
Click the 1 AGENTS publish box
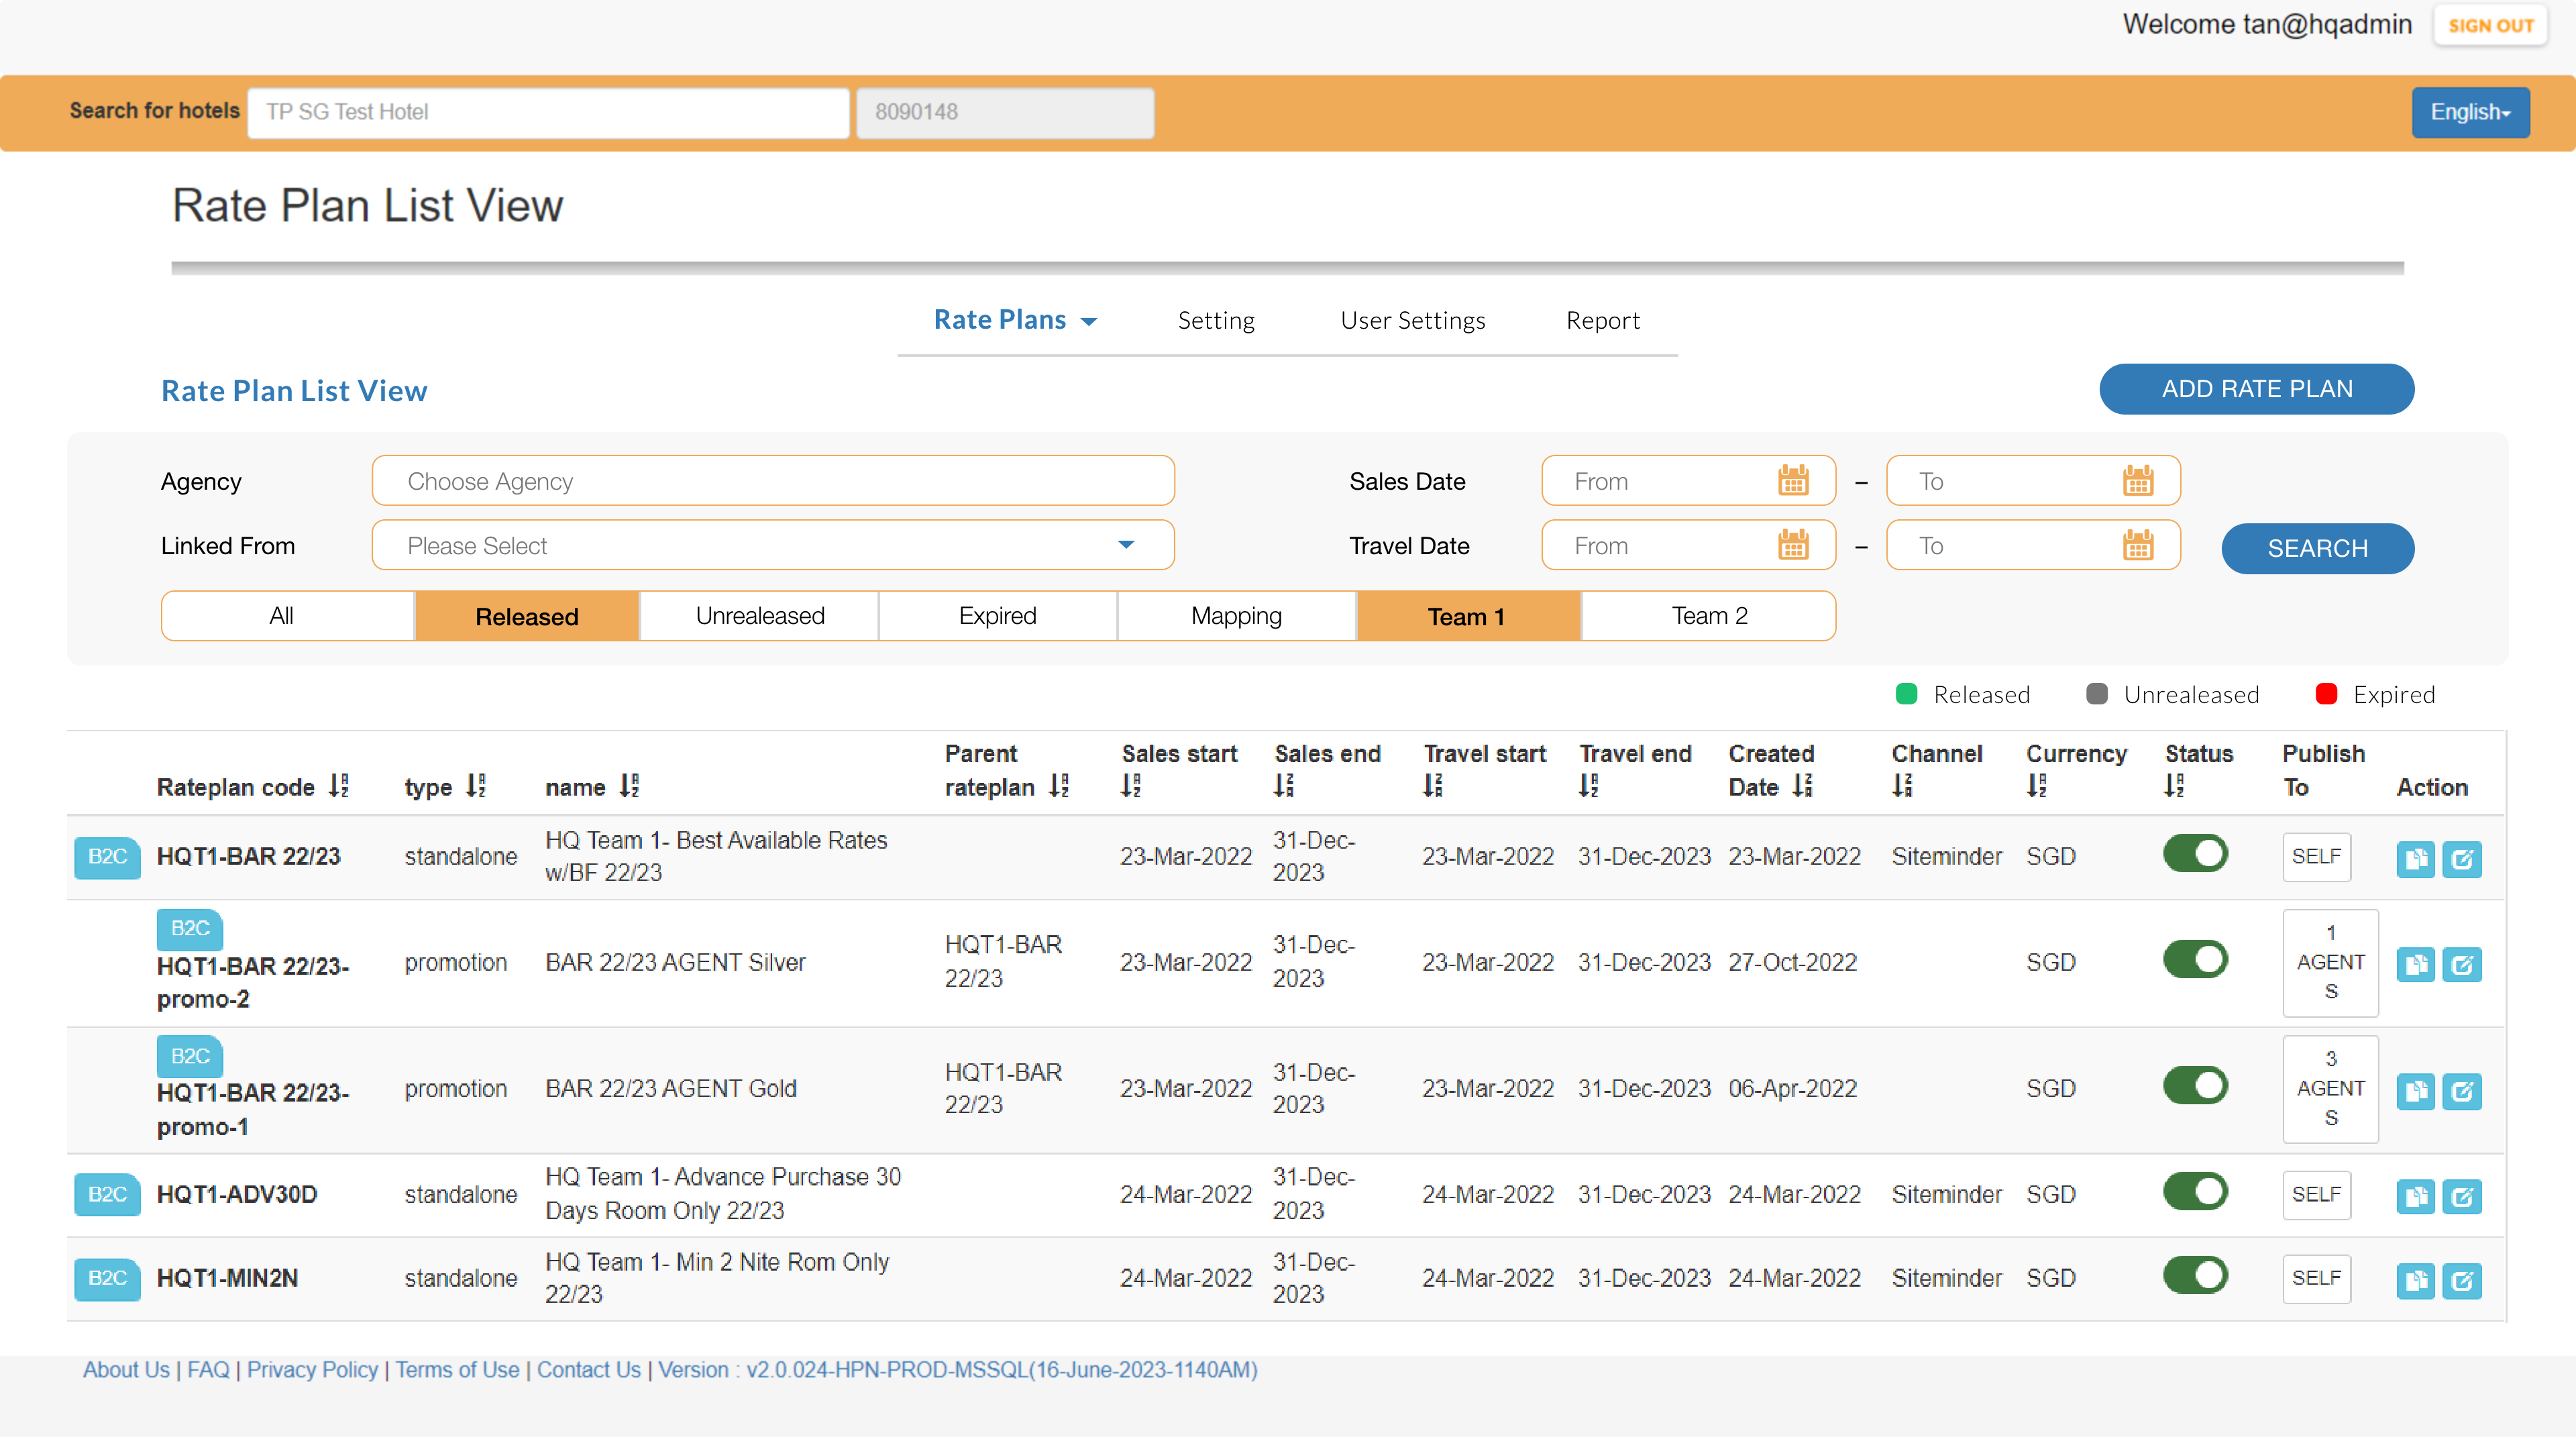tap(2330, 962)
